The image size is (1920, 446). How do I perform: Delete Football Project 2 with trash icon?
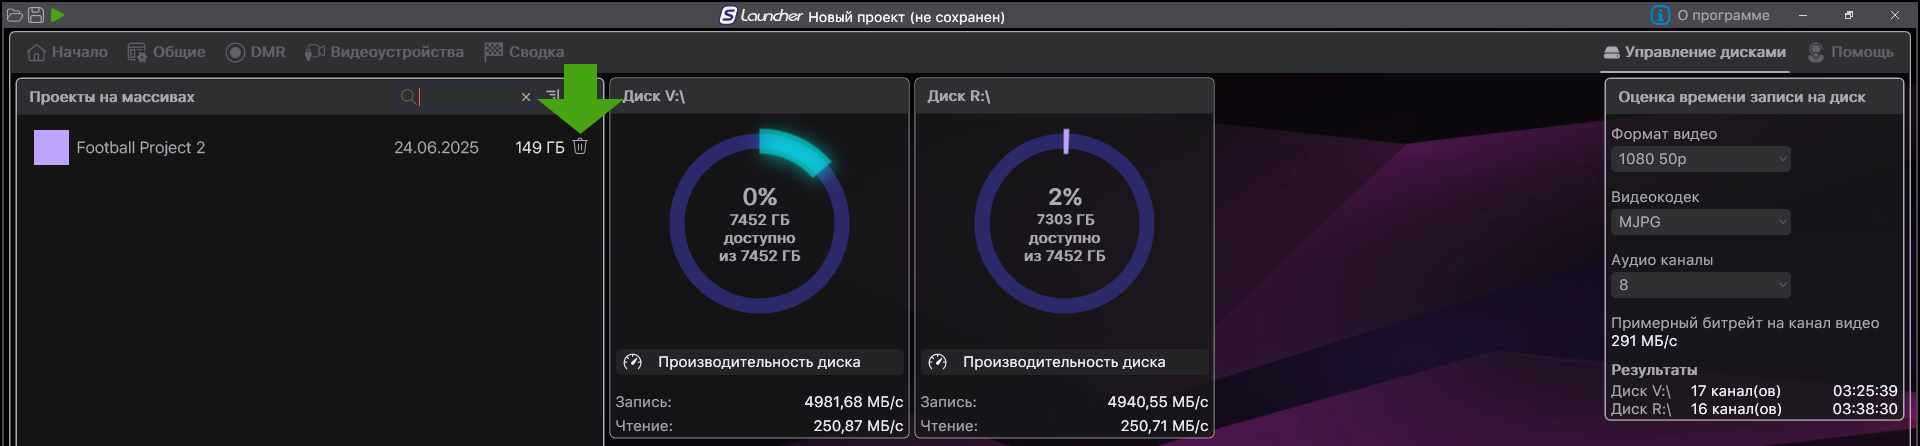pyautogui.click(x=580, y=147)
